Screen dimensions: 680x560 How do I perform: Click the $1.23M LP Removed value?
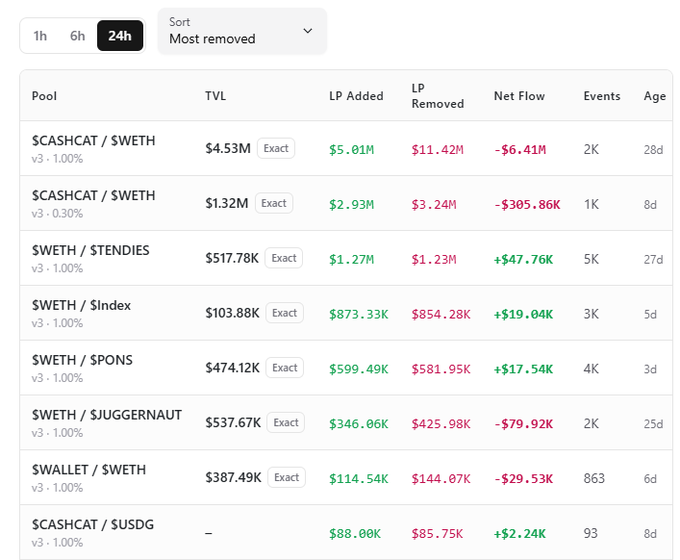(x=434, y=259)
